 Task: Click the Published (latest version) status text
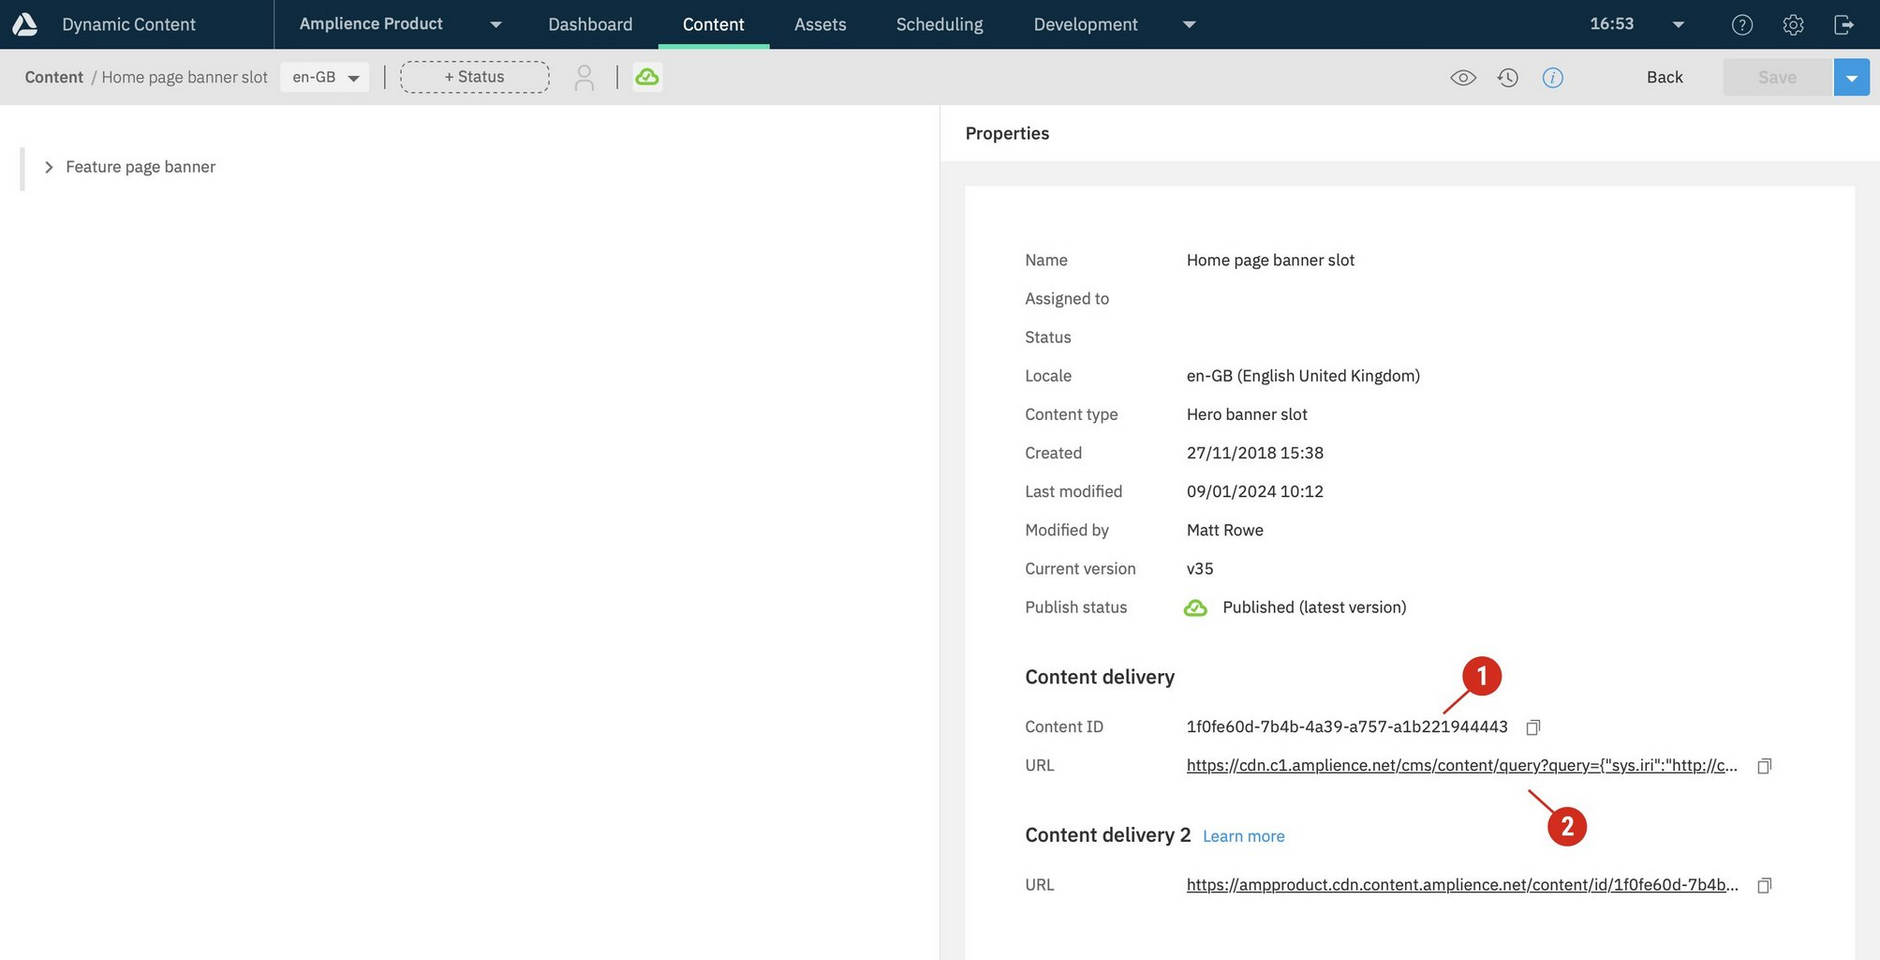click(x=1314, y=608)
